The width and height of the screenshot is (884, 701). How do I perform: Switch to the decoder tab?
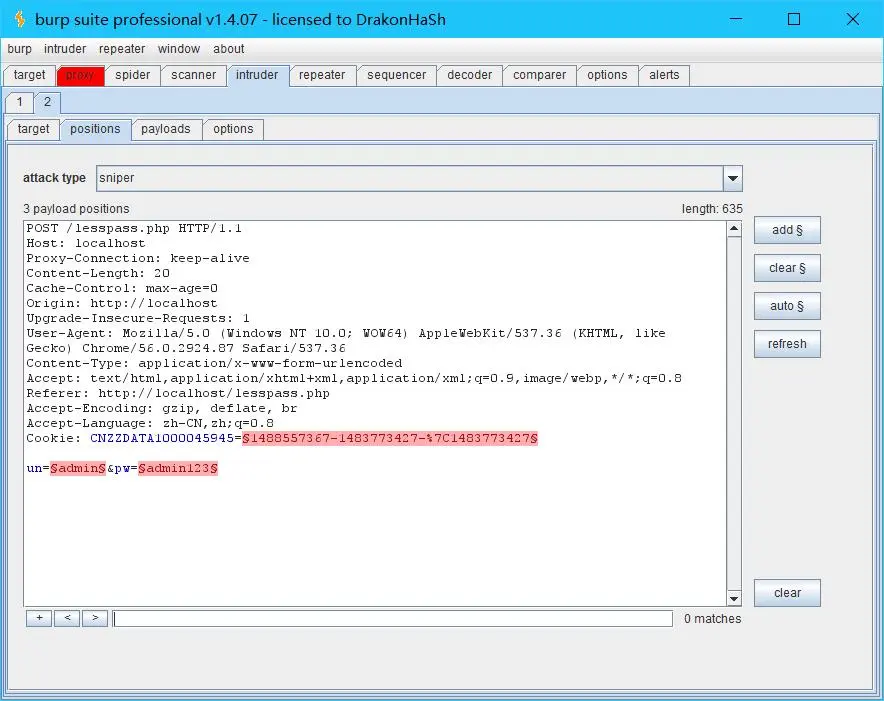click(x=469, y=75)
